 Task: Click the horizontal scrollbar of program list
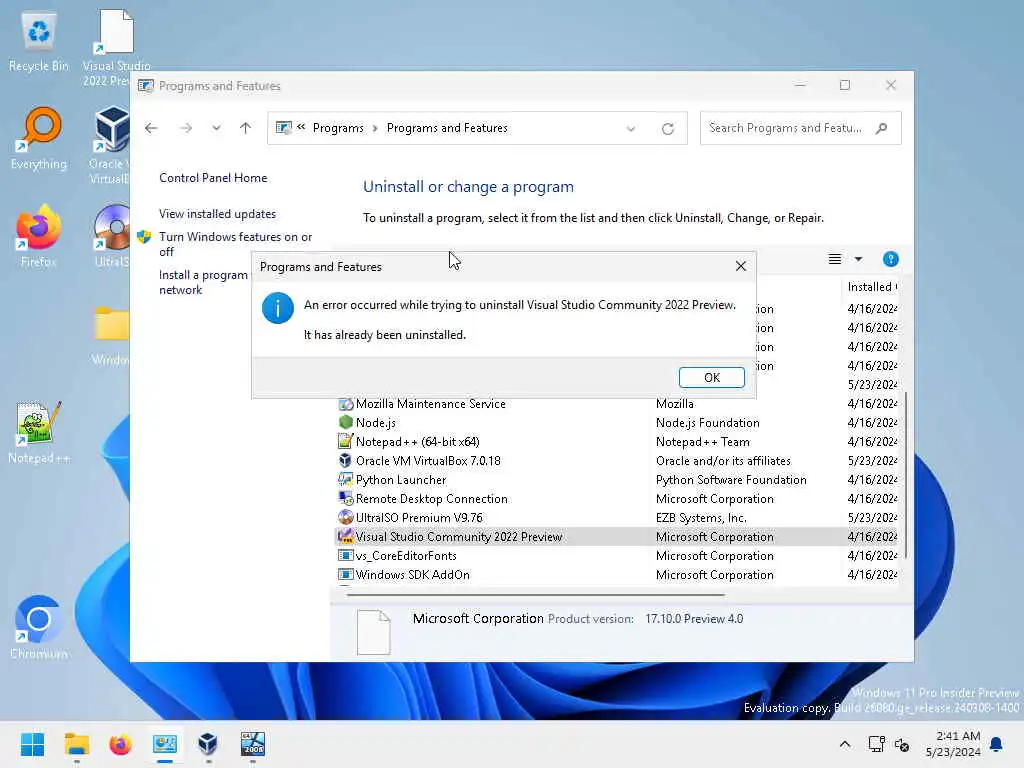pos(536,595)
